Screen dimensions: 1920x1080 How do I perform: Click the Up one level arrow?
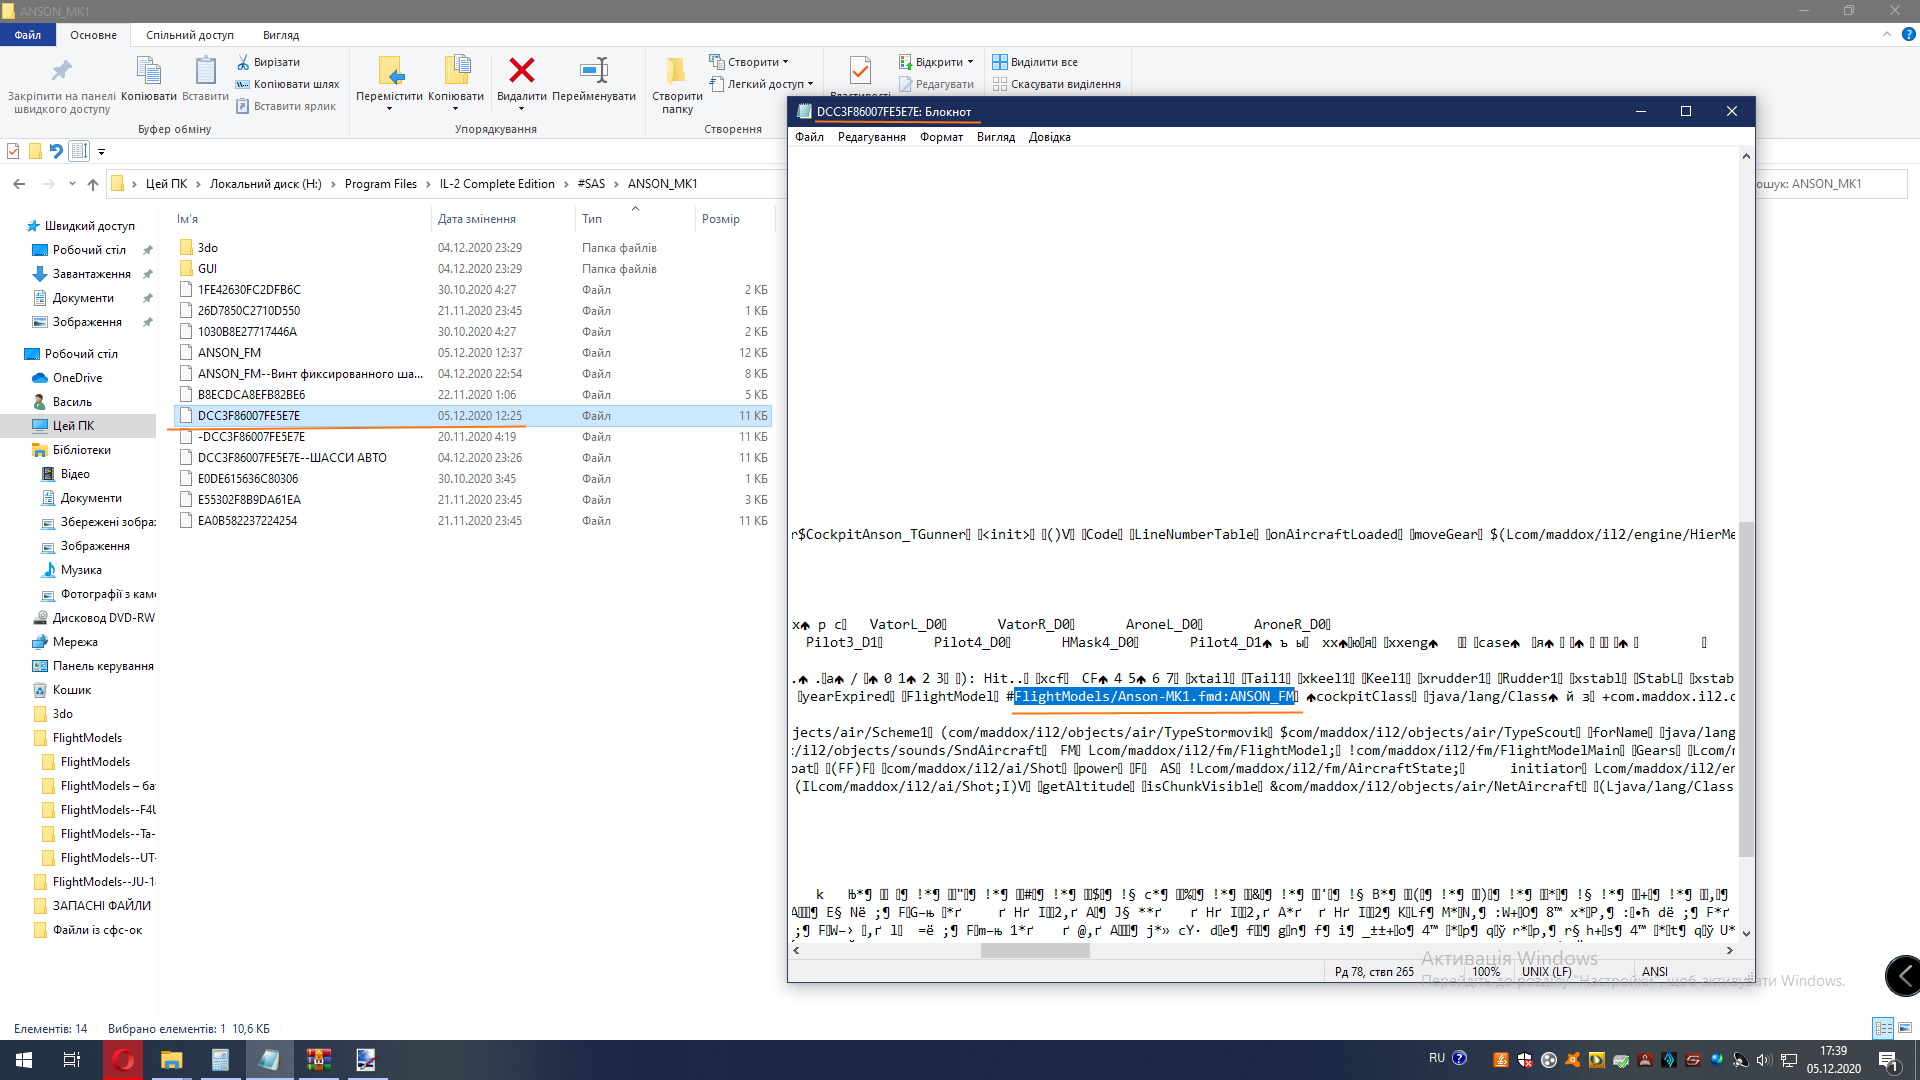coord(93,184)
